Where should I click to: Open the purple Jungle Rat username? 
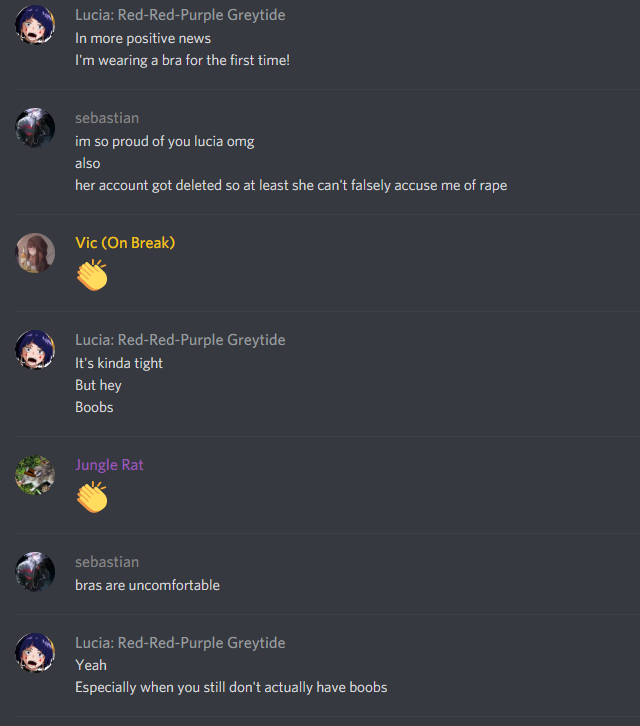coord(109,465)
